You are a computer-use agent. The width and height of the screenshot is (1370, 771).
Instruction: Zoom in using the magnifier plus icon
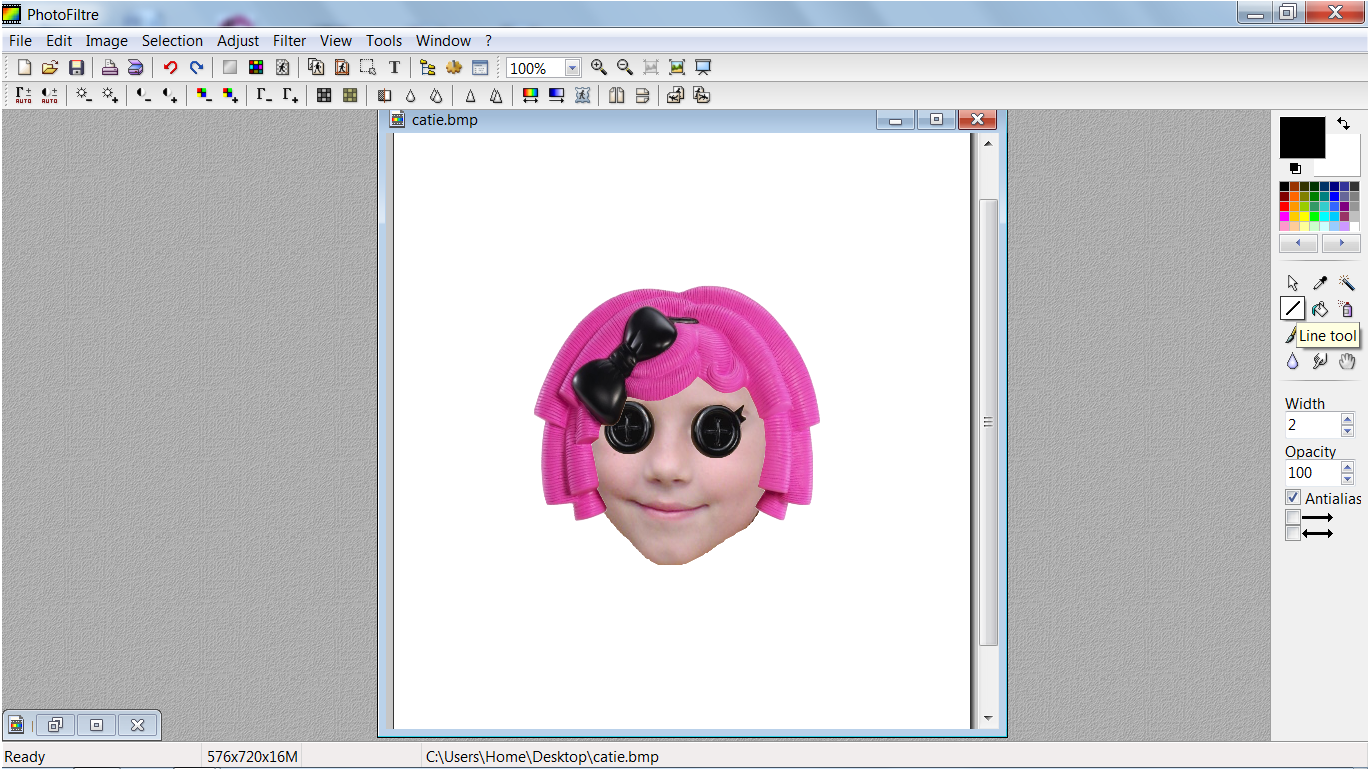point(599,68)
